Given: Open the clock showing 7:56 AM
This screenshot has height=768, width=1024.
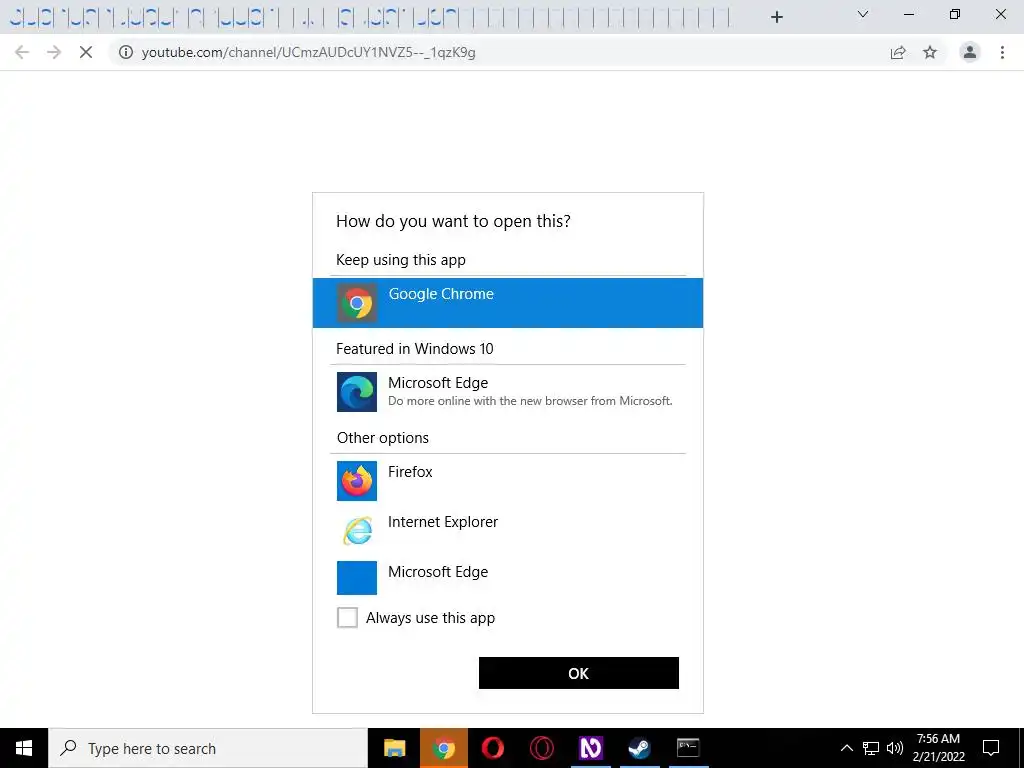Looking at the screenshot, I should (x=938, y=748).
